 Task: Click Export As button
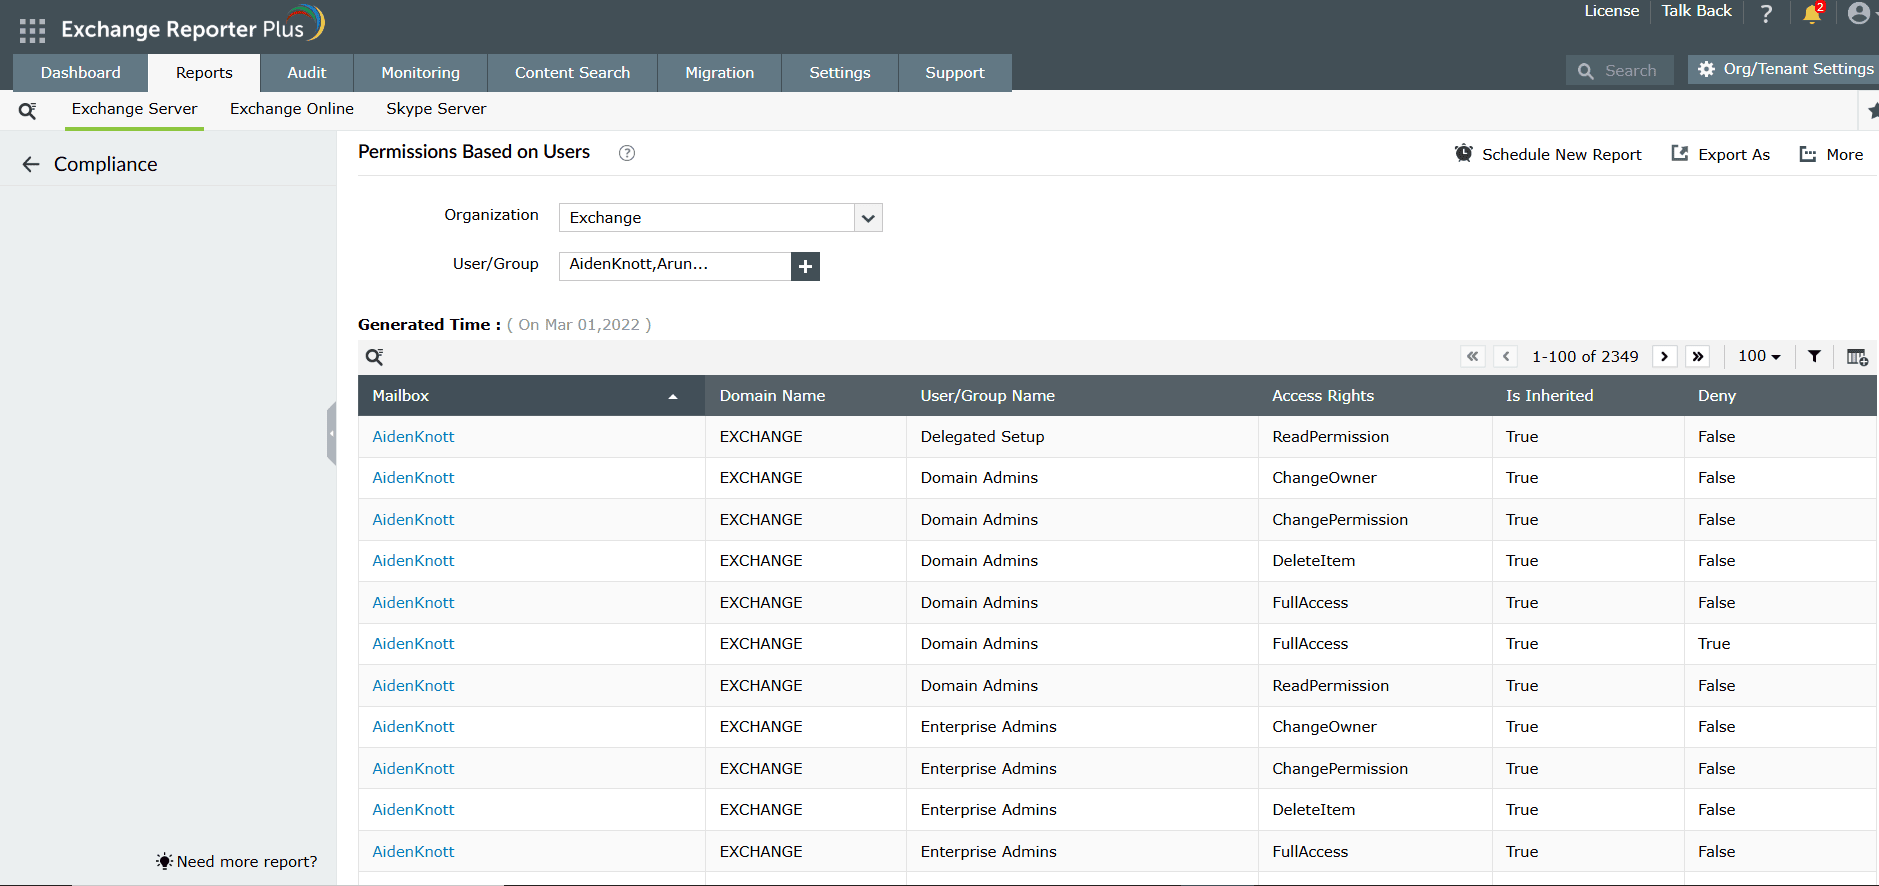1721,155
